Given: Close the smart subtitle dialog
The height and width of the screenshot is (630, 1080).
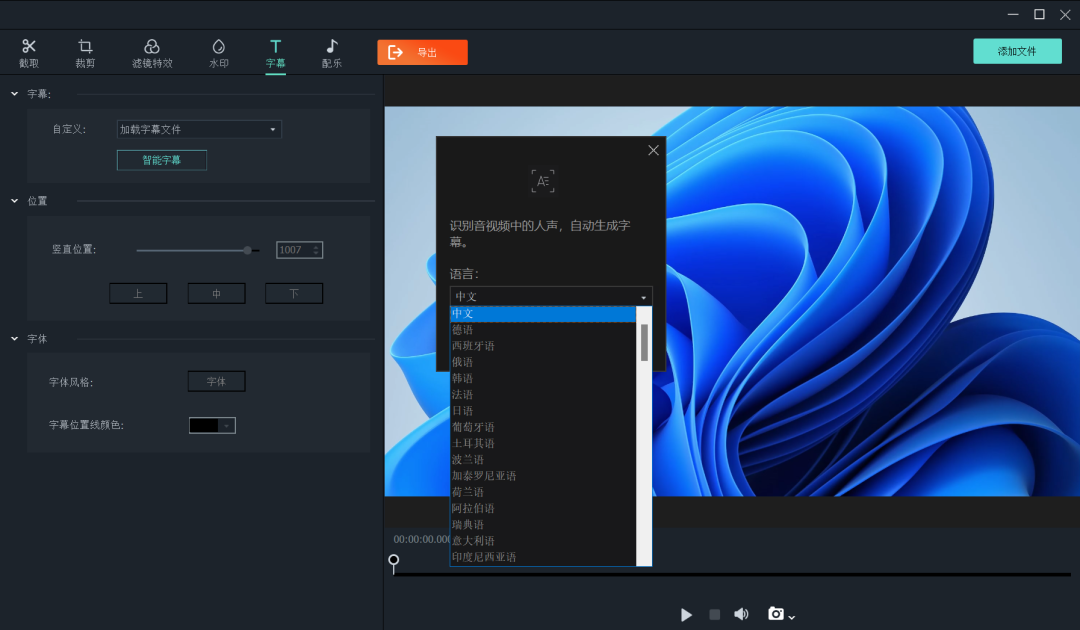Looking at the screenshot, I should click(654, 150).
